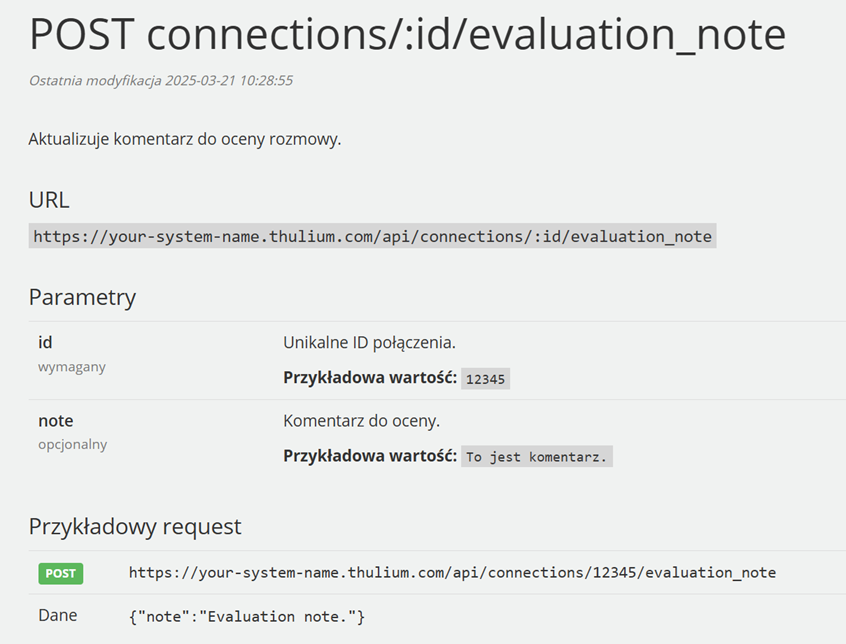This screenshot has width=846, height=644.
Task: Click the id parameter name
Action: click(45, 342)
